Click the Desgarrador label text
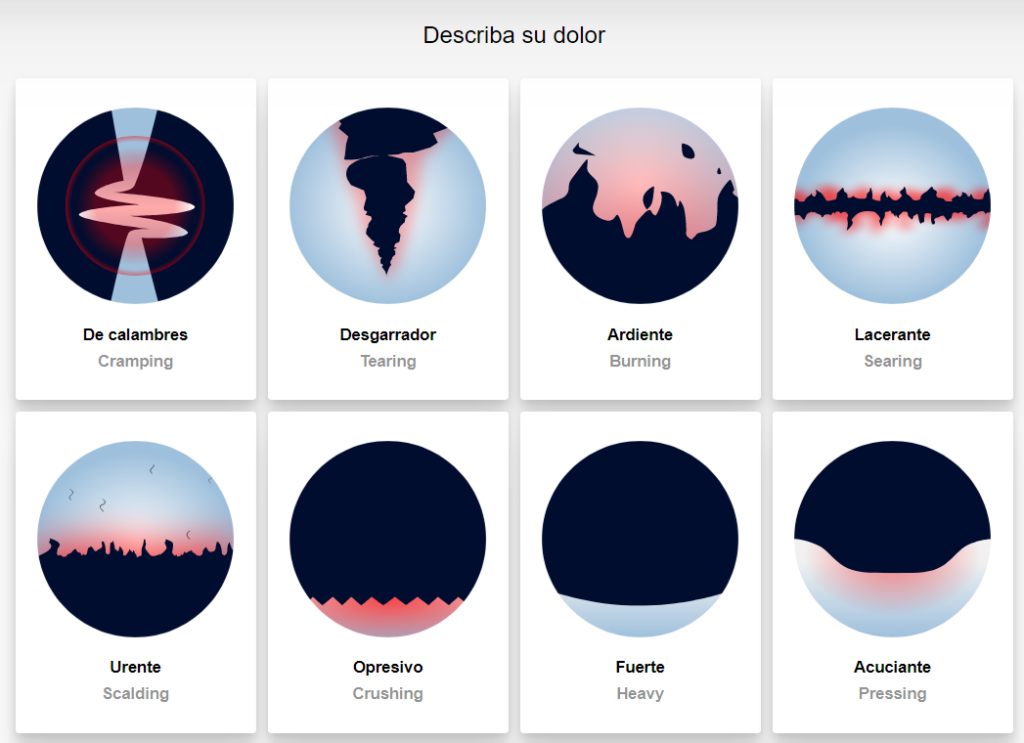The image size is (1024, 743). (388, 335)
